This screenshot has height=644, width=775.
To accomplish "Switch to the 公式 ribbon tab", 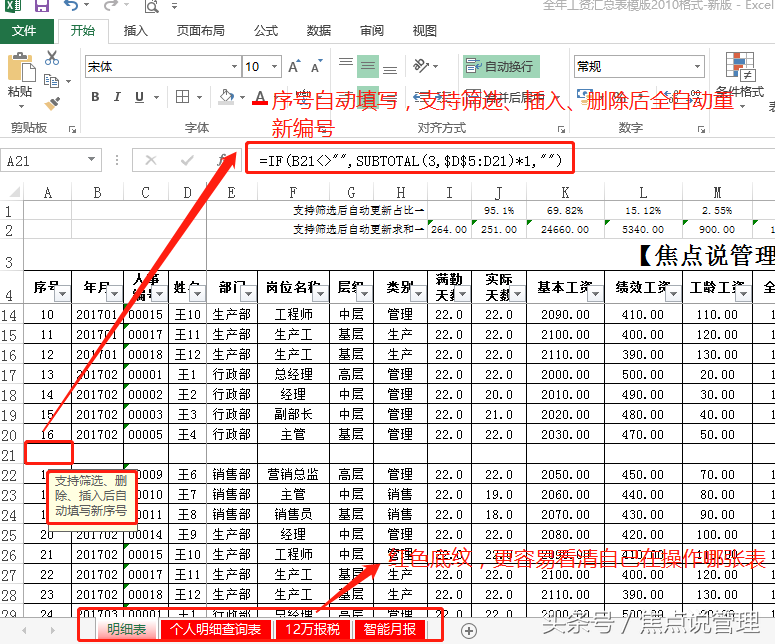I will coord(266,31).
